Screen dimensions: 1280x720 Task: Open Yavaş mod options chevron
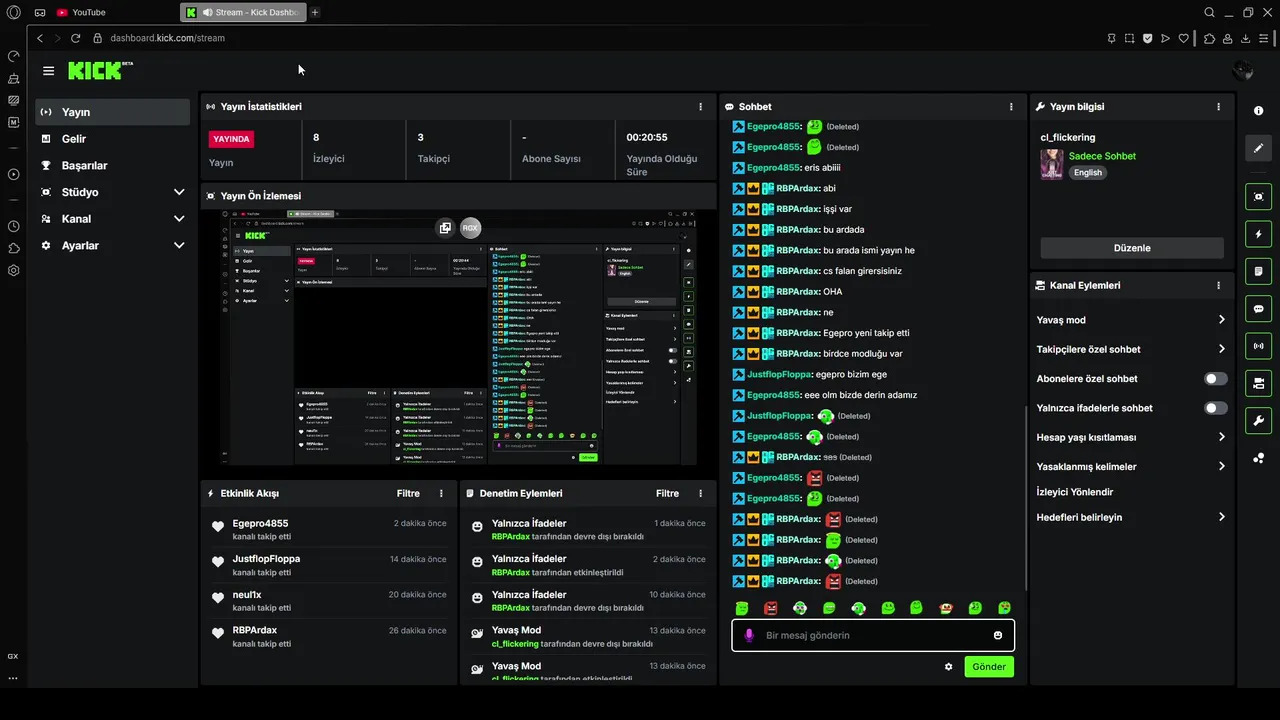coord(1221,320)
